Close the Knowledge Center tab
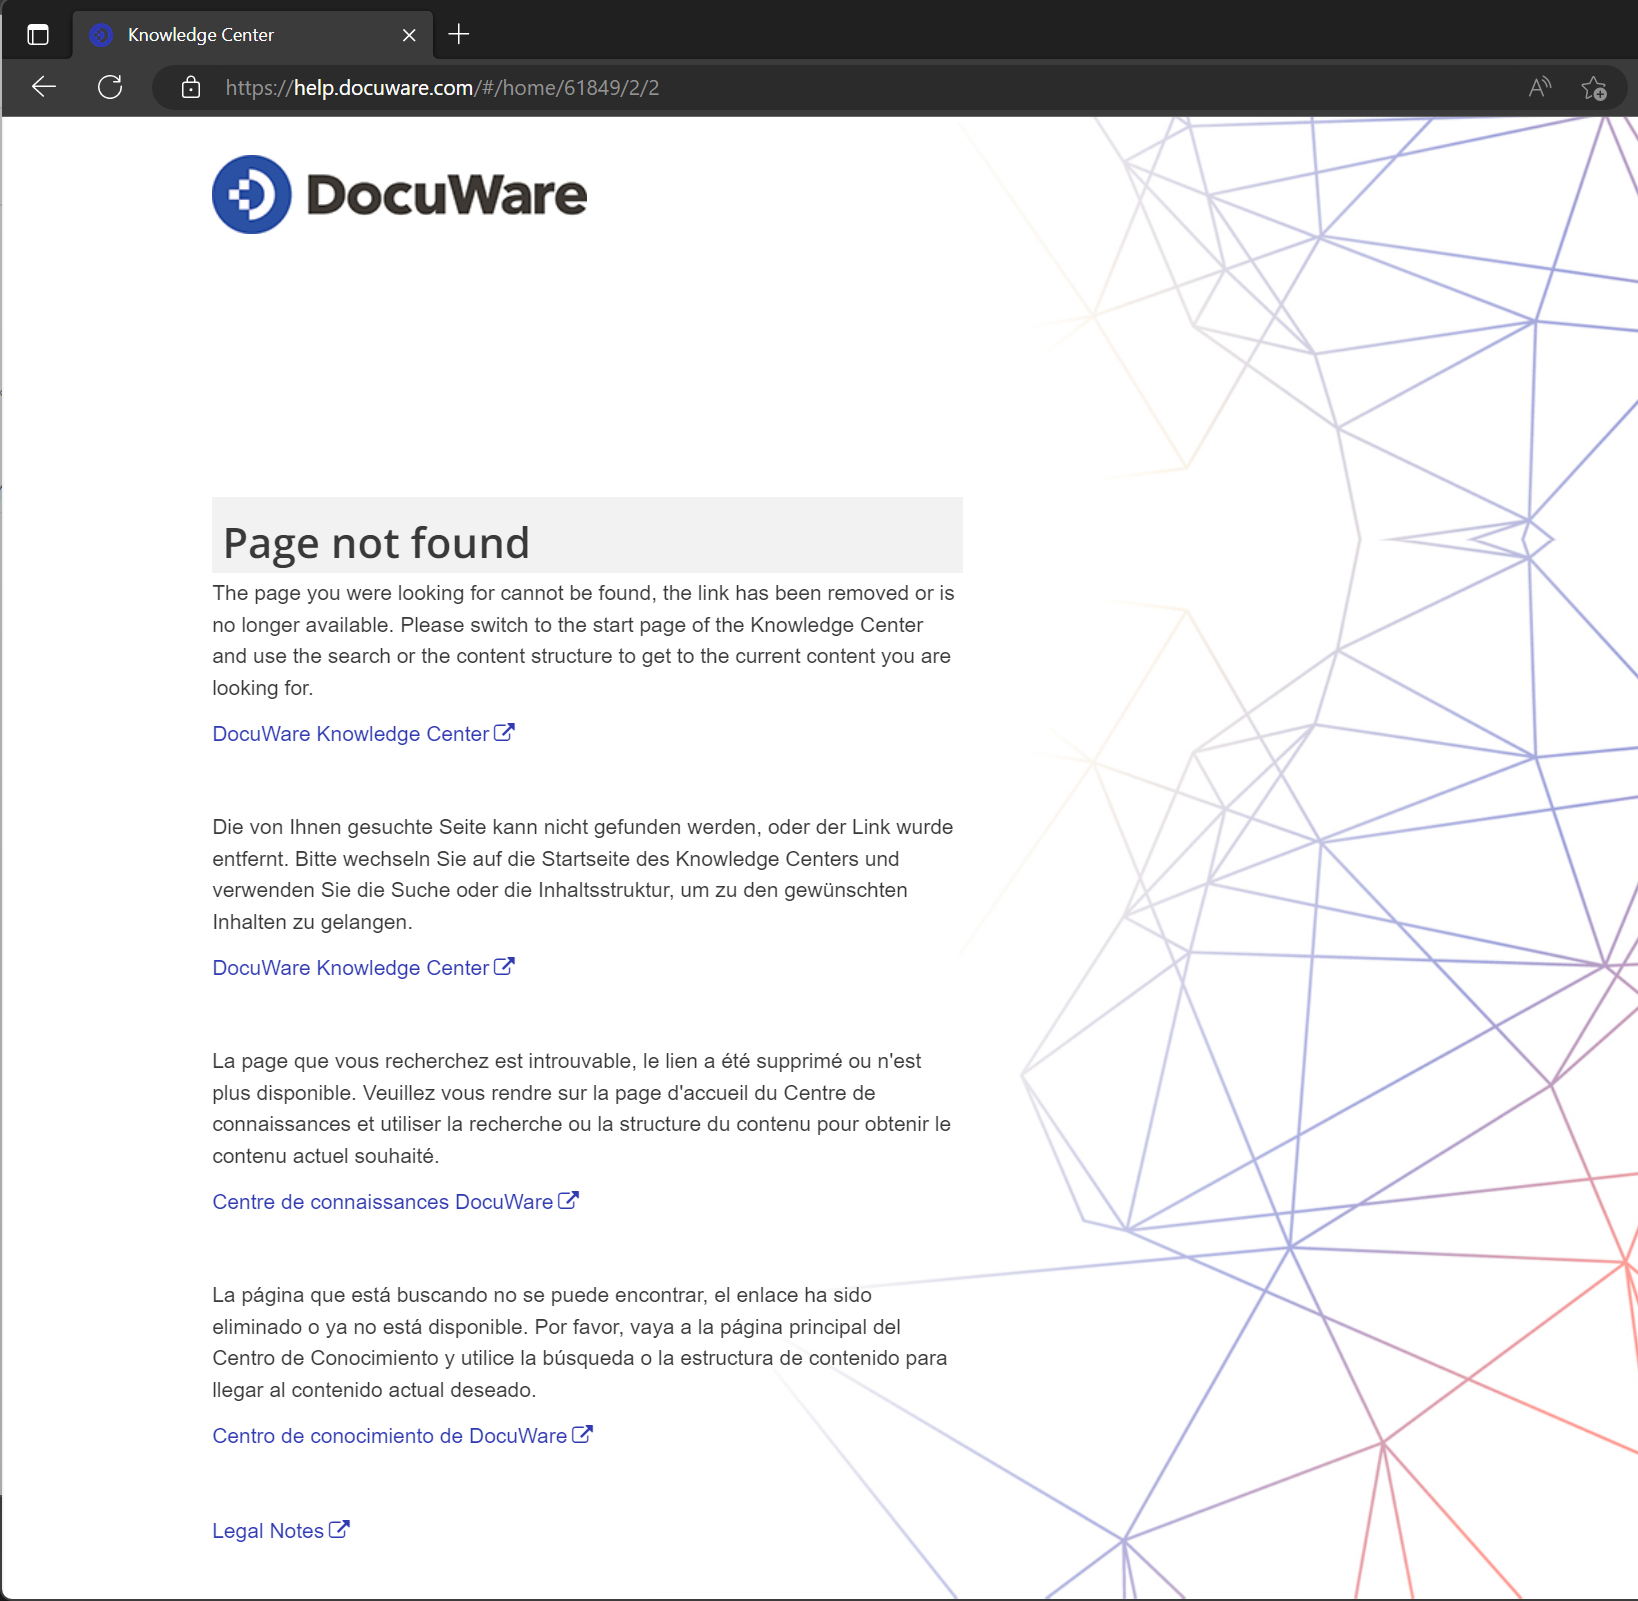This screenshot has height=1601, width=1638. pyautogui.click(x=409, y=35)
